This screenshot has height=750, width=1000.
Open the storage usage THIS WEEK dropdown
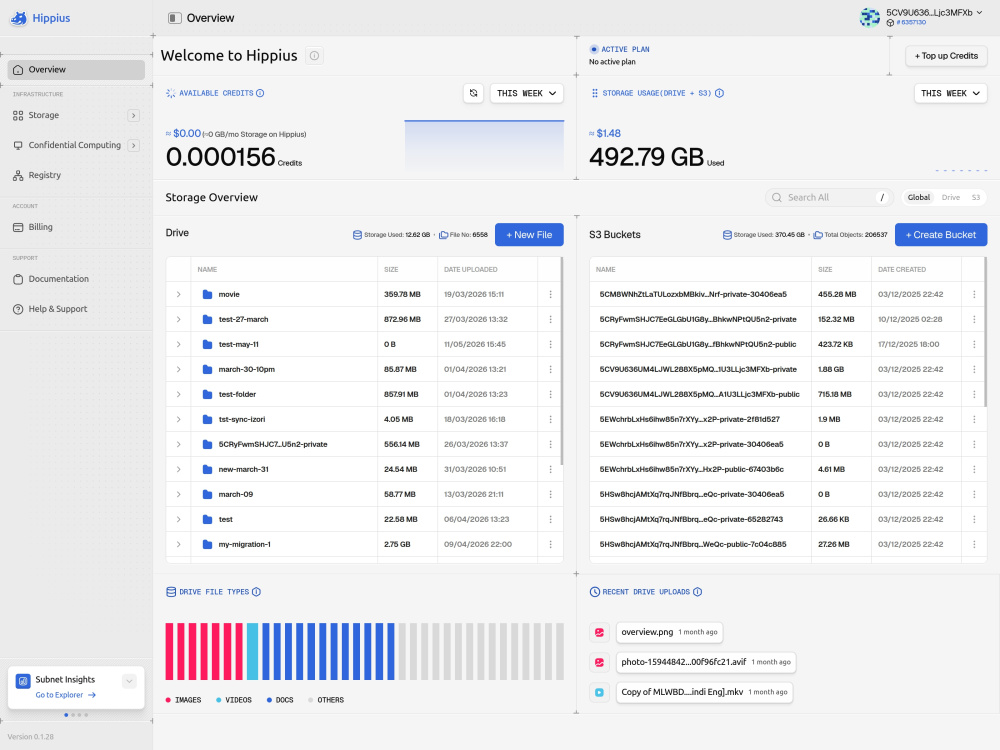pos(950,93)
